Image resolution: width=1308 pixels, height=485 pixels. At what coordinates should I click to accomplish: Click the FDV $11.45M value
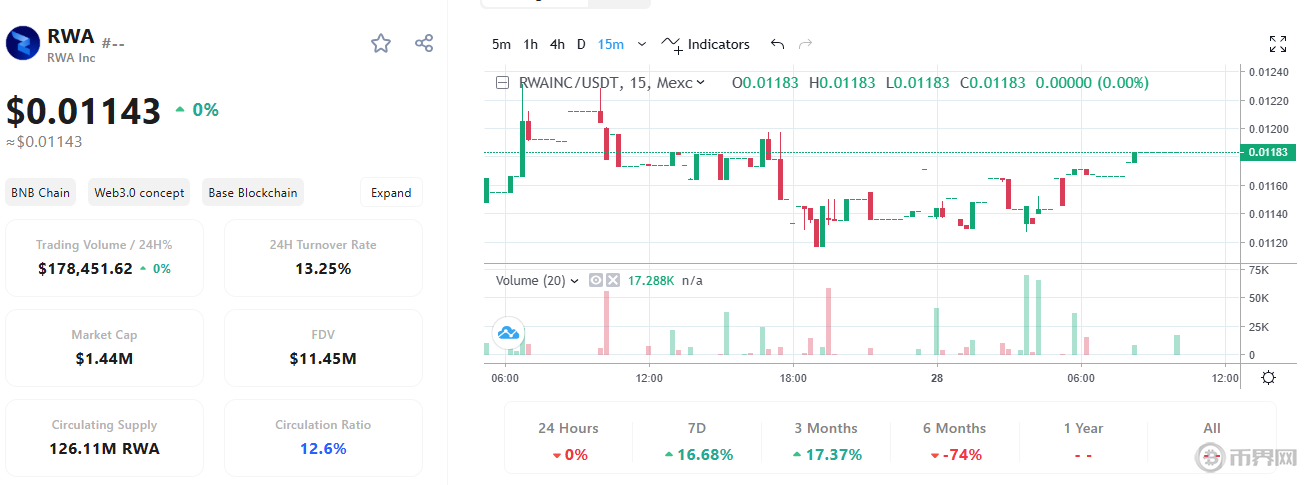(x=323, y=358)
